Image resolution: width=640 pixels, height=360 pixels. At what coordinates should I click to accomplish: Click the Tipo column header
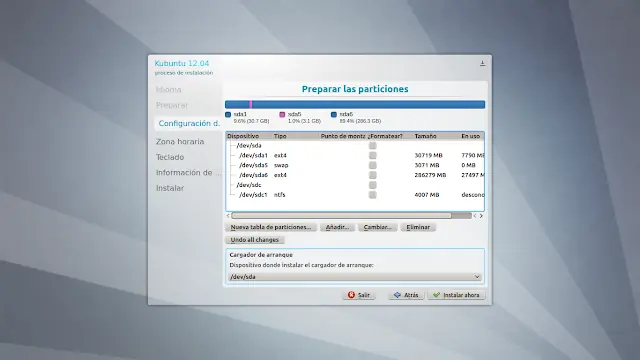pos(296,136)
